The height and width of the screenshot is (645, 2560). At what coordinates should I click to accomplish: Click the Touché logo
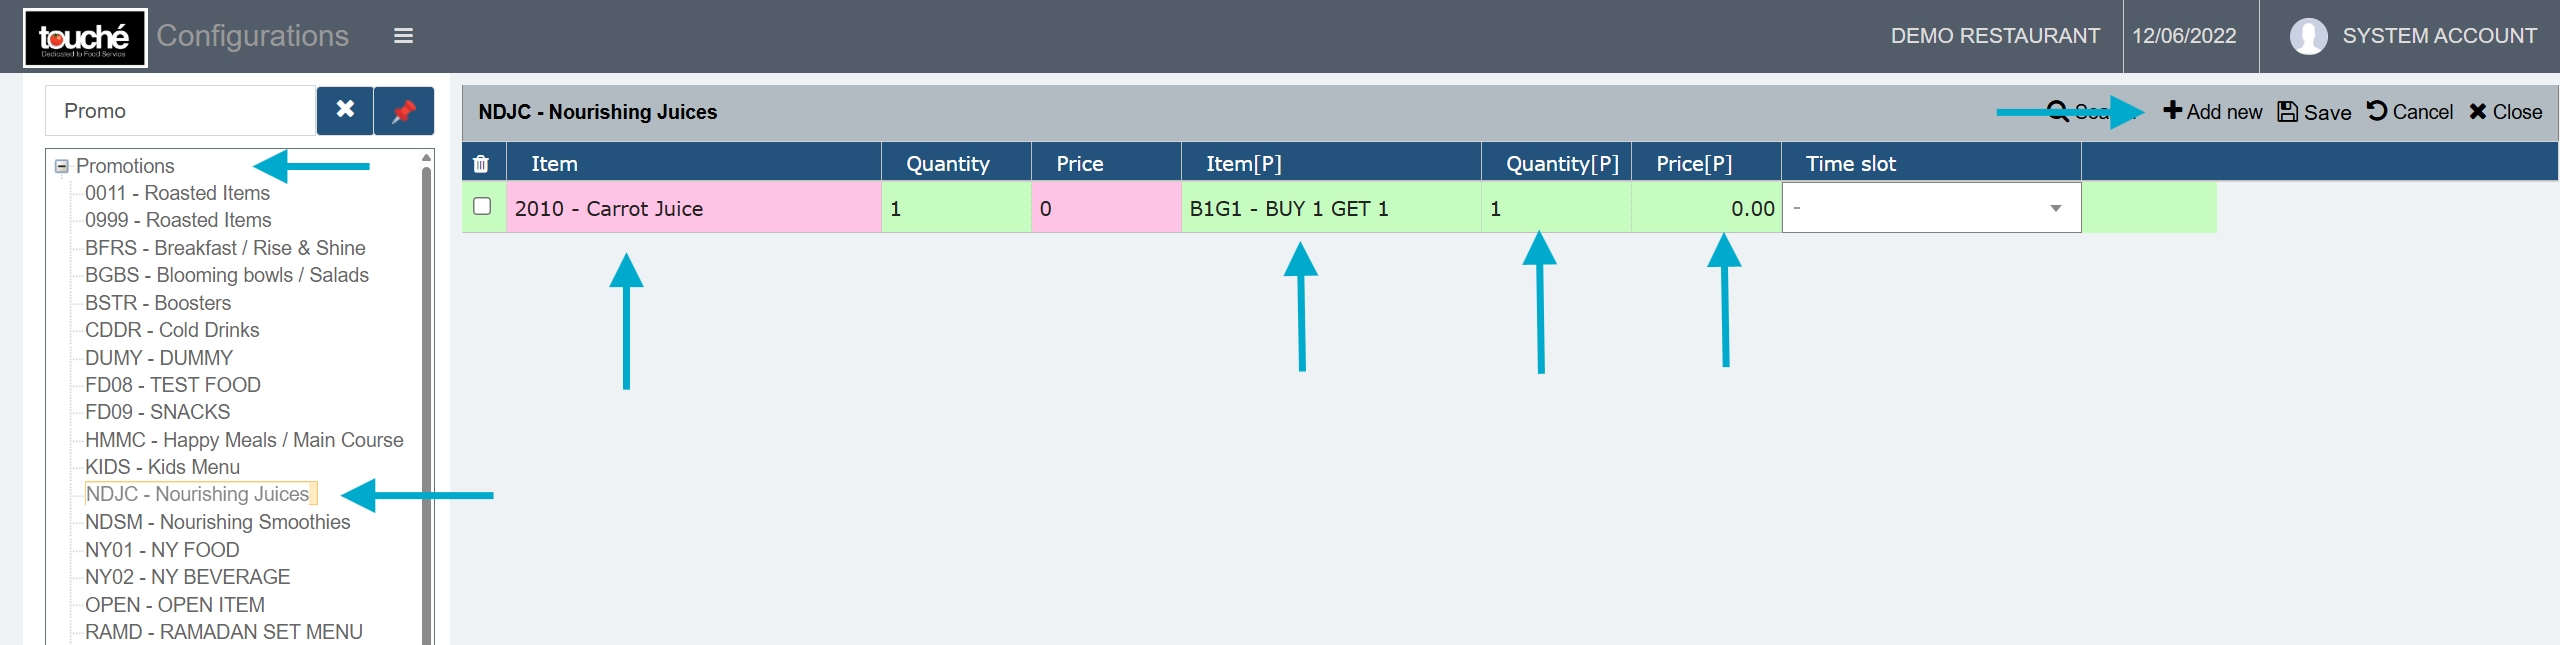(x=85, y=38)
